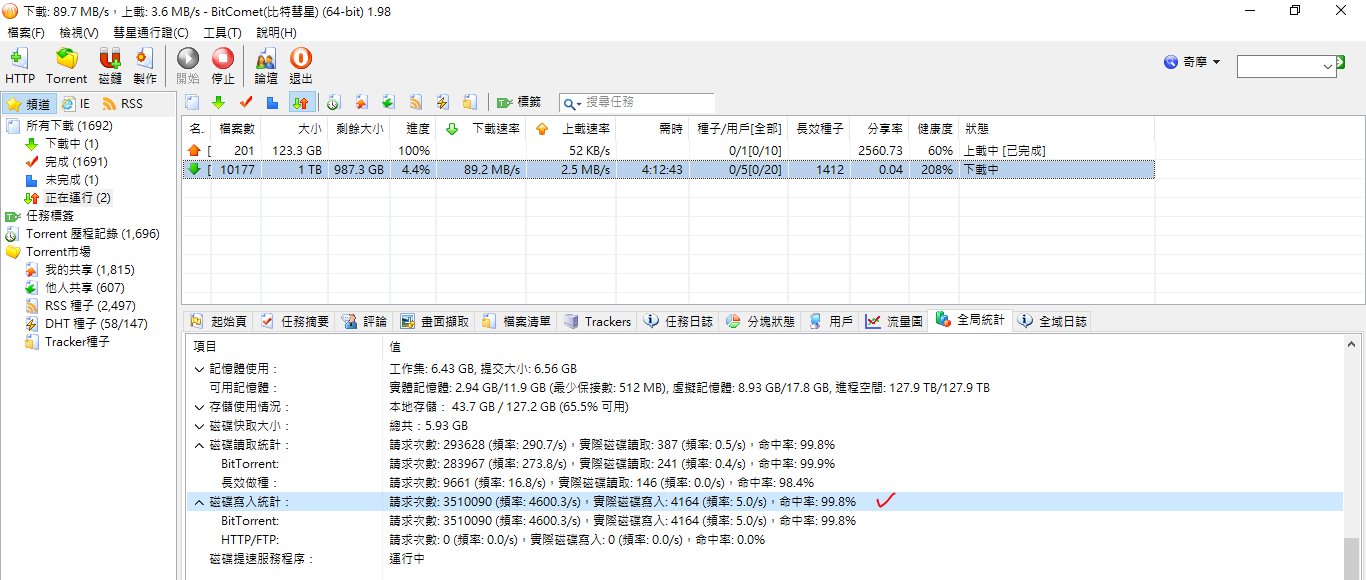Viewport: 1366px width, 580px height.
Task: Sort by 上載速率 column header
Action: pos(572,129)
